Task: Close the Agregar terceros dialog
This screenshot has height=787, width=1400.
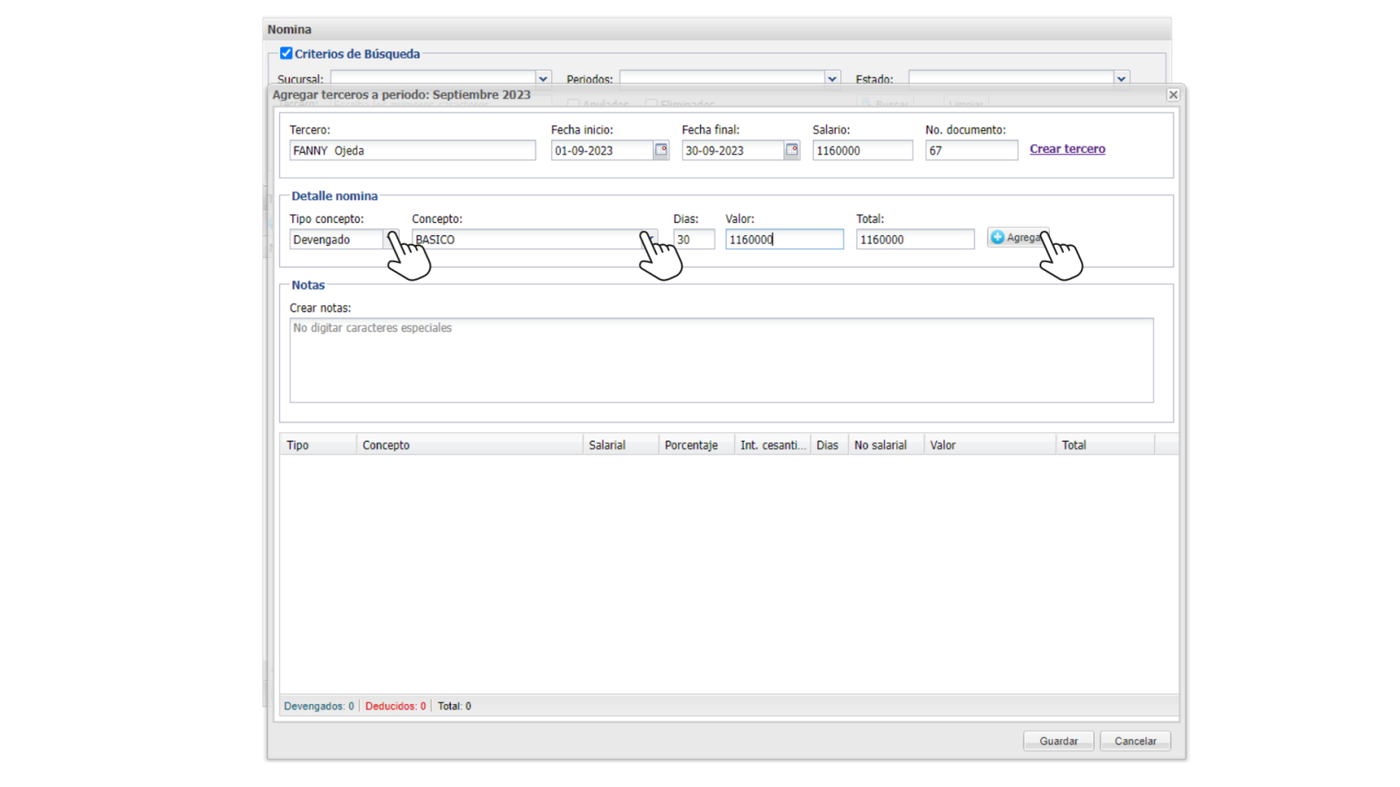Action: tap(1173, 95)
